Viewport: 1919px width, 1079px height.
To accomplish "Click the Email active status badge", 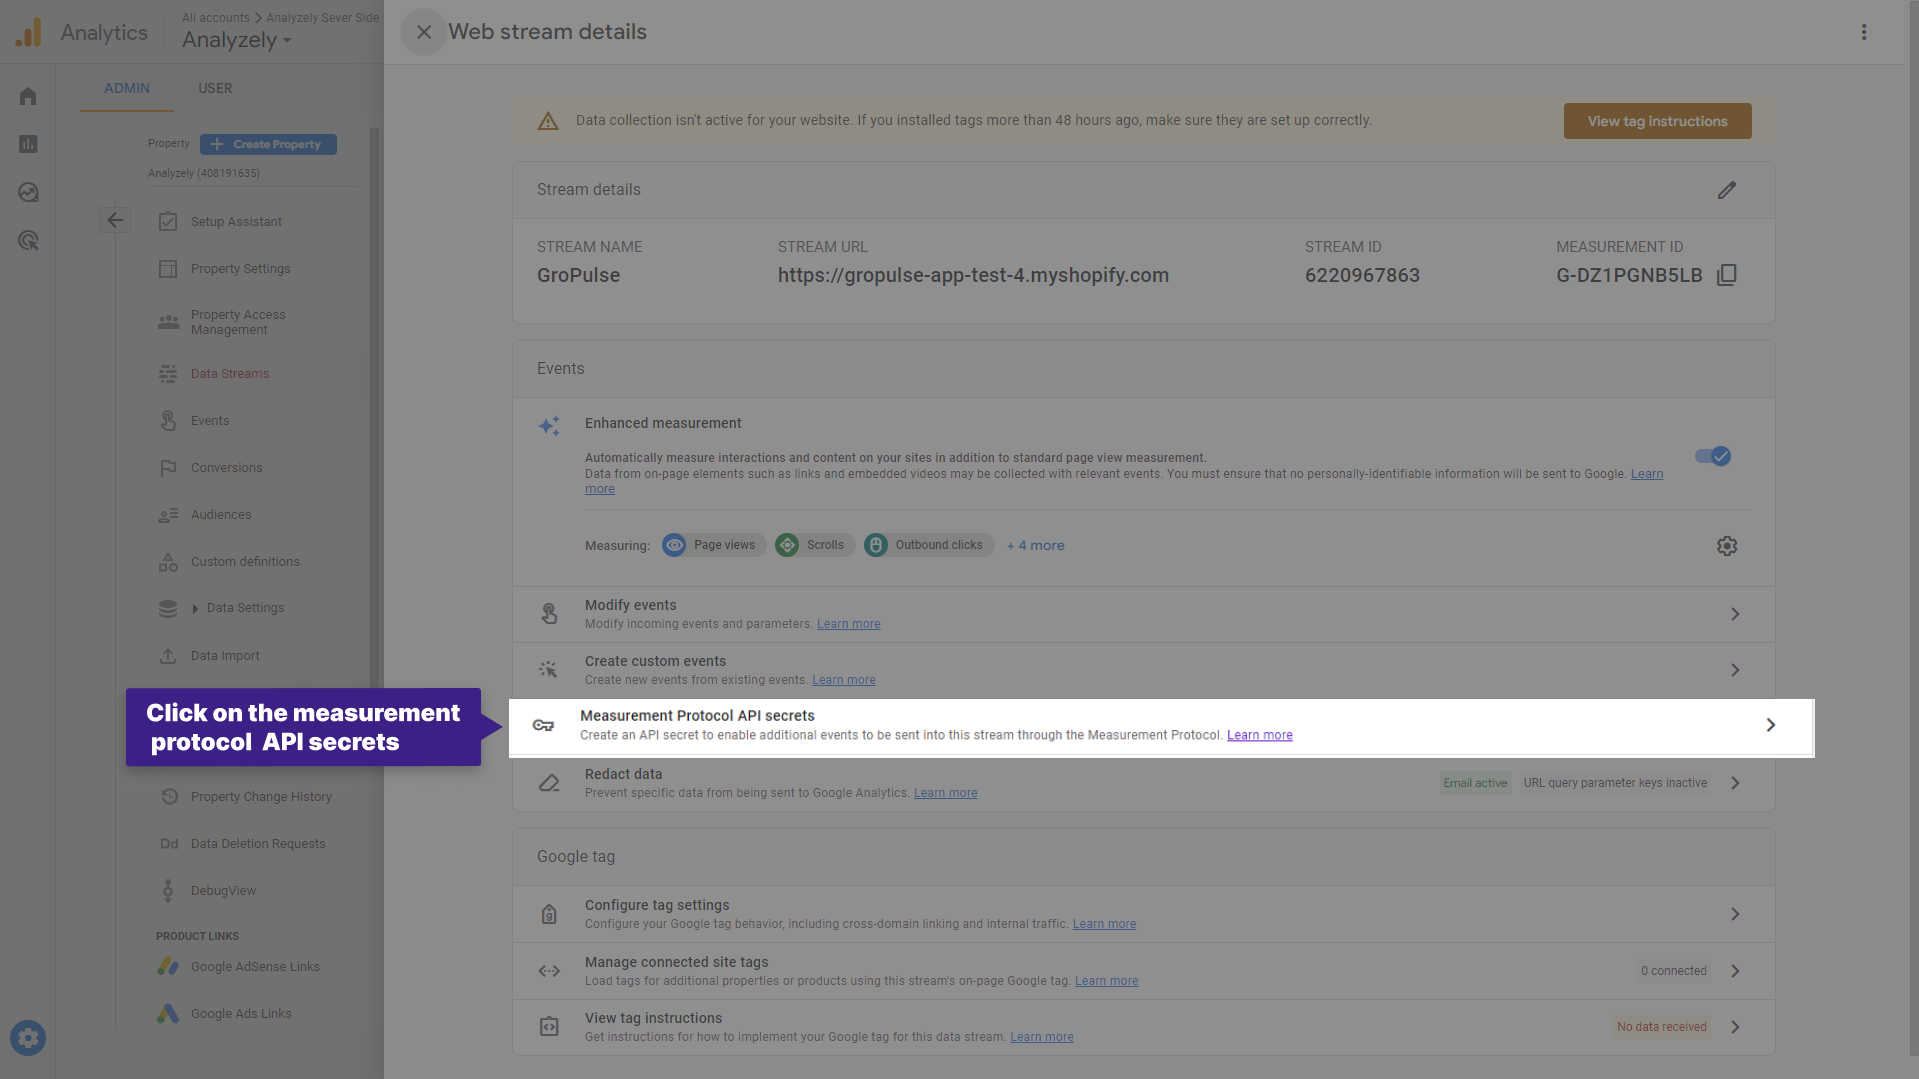I will (1475, 783).
